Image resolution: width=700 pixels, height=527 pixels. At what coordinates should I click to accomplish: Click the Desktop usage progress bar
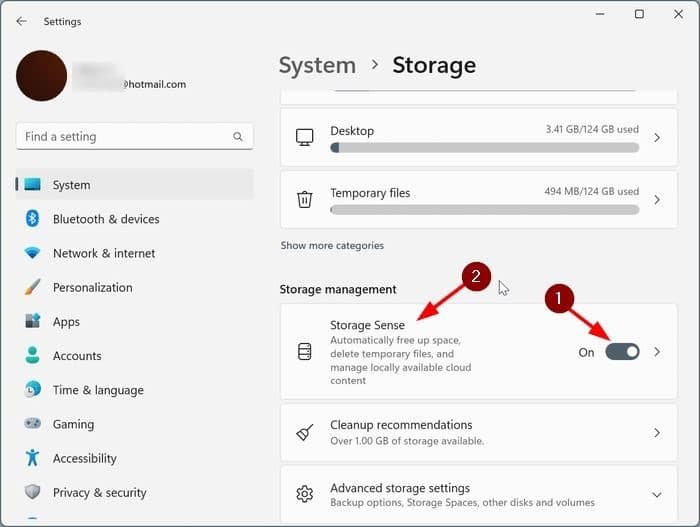coord(484,148)
